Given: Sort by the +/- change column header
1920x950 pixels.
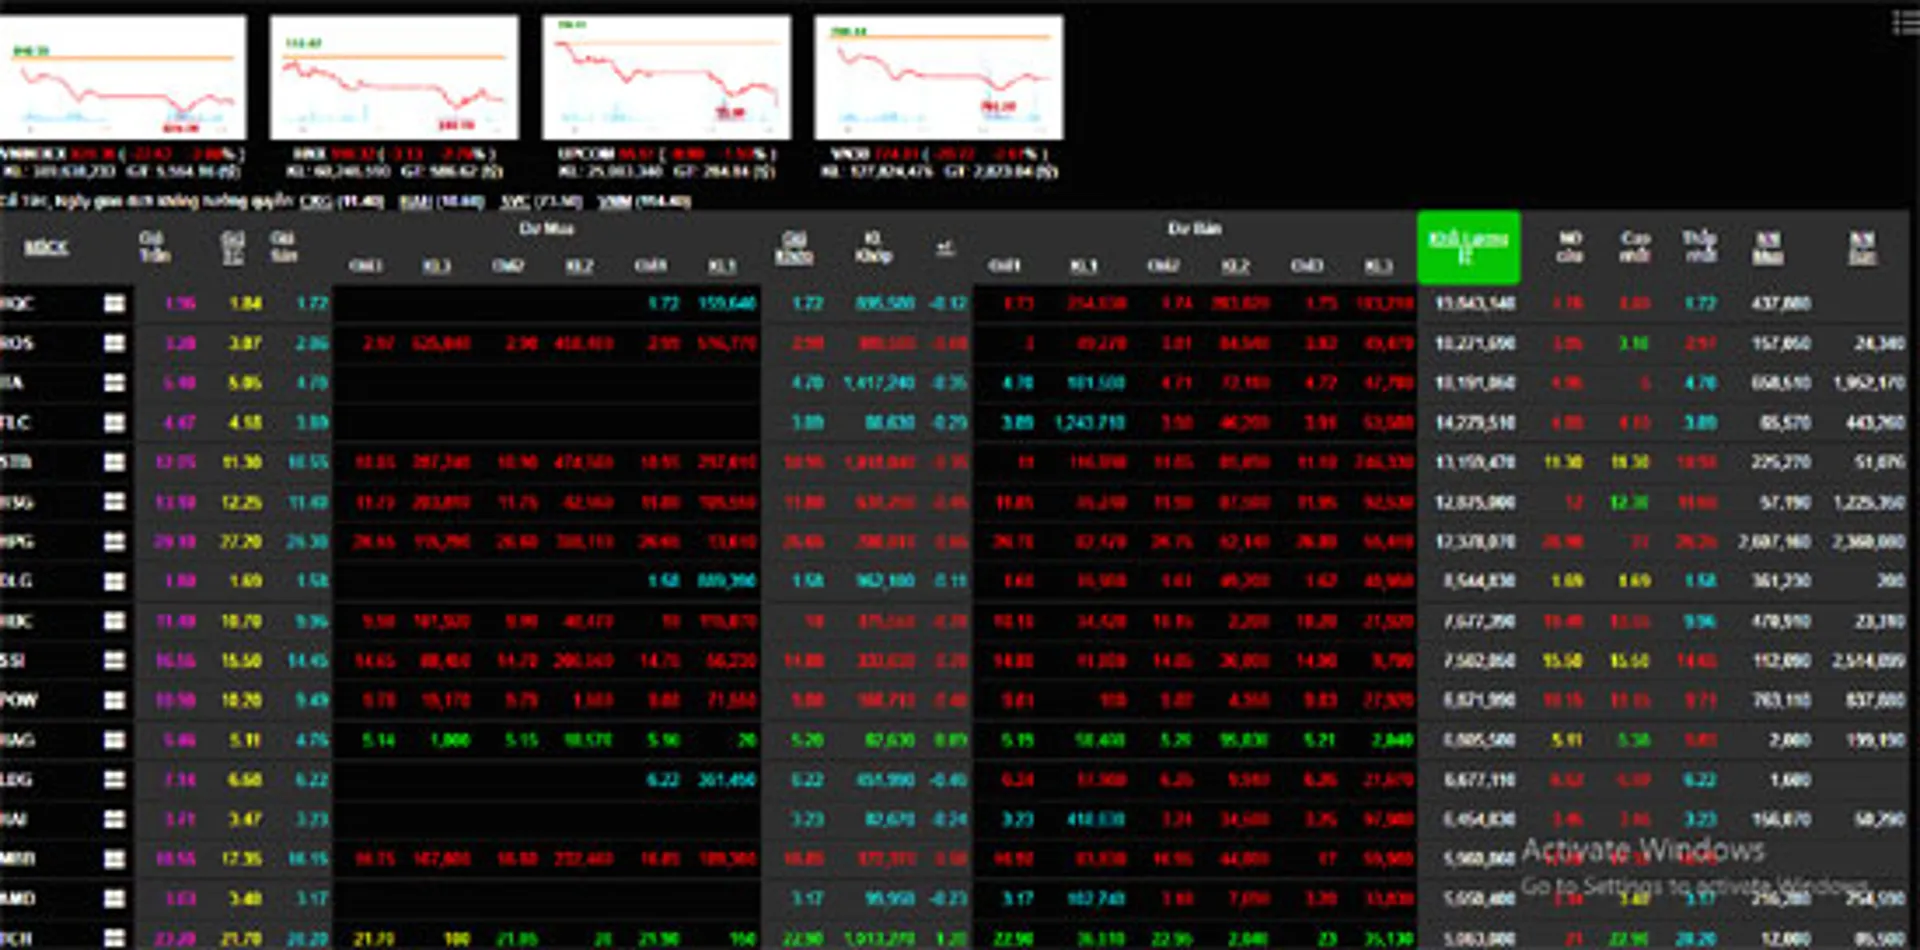Looking at the screenshot, I should pos(944,247).
